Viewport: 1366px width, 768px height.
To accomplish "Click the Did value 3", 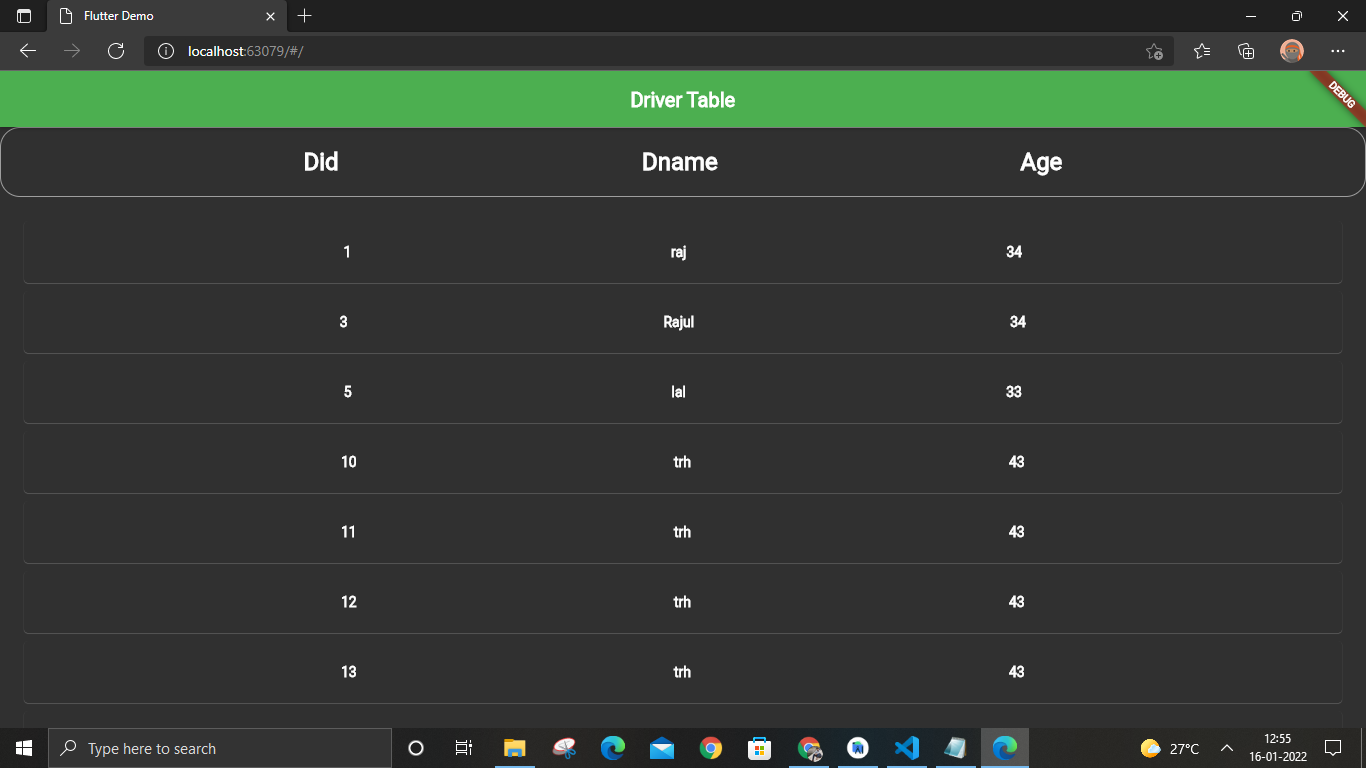I will (344, 322).
